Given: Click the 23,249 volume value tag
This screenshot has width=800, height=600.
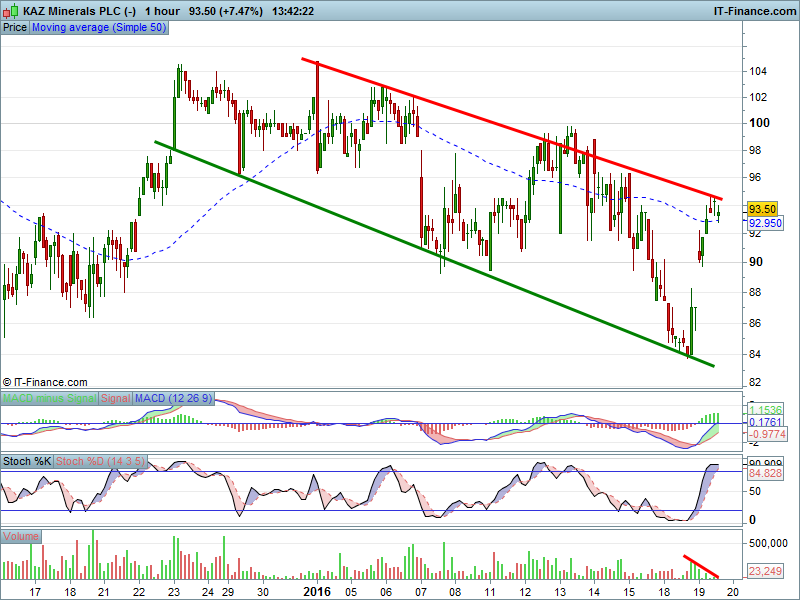Looking at the screenshot, I should pos(765,571).
